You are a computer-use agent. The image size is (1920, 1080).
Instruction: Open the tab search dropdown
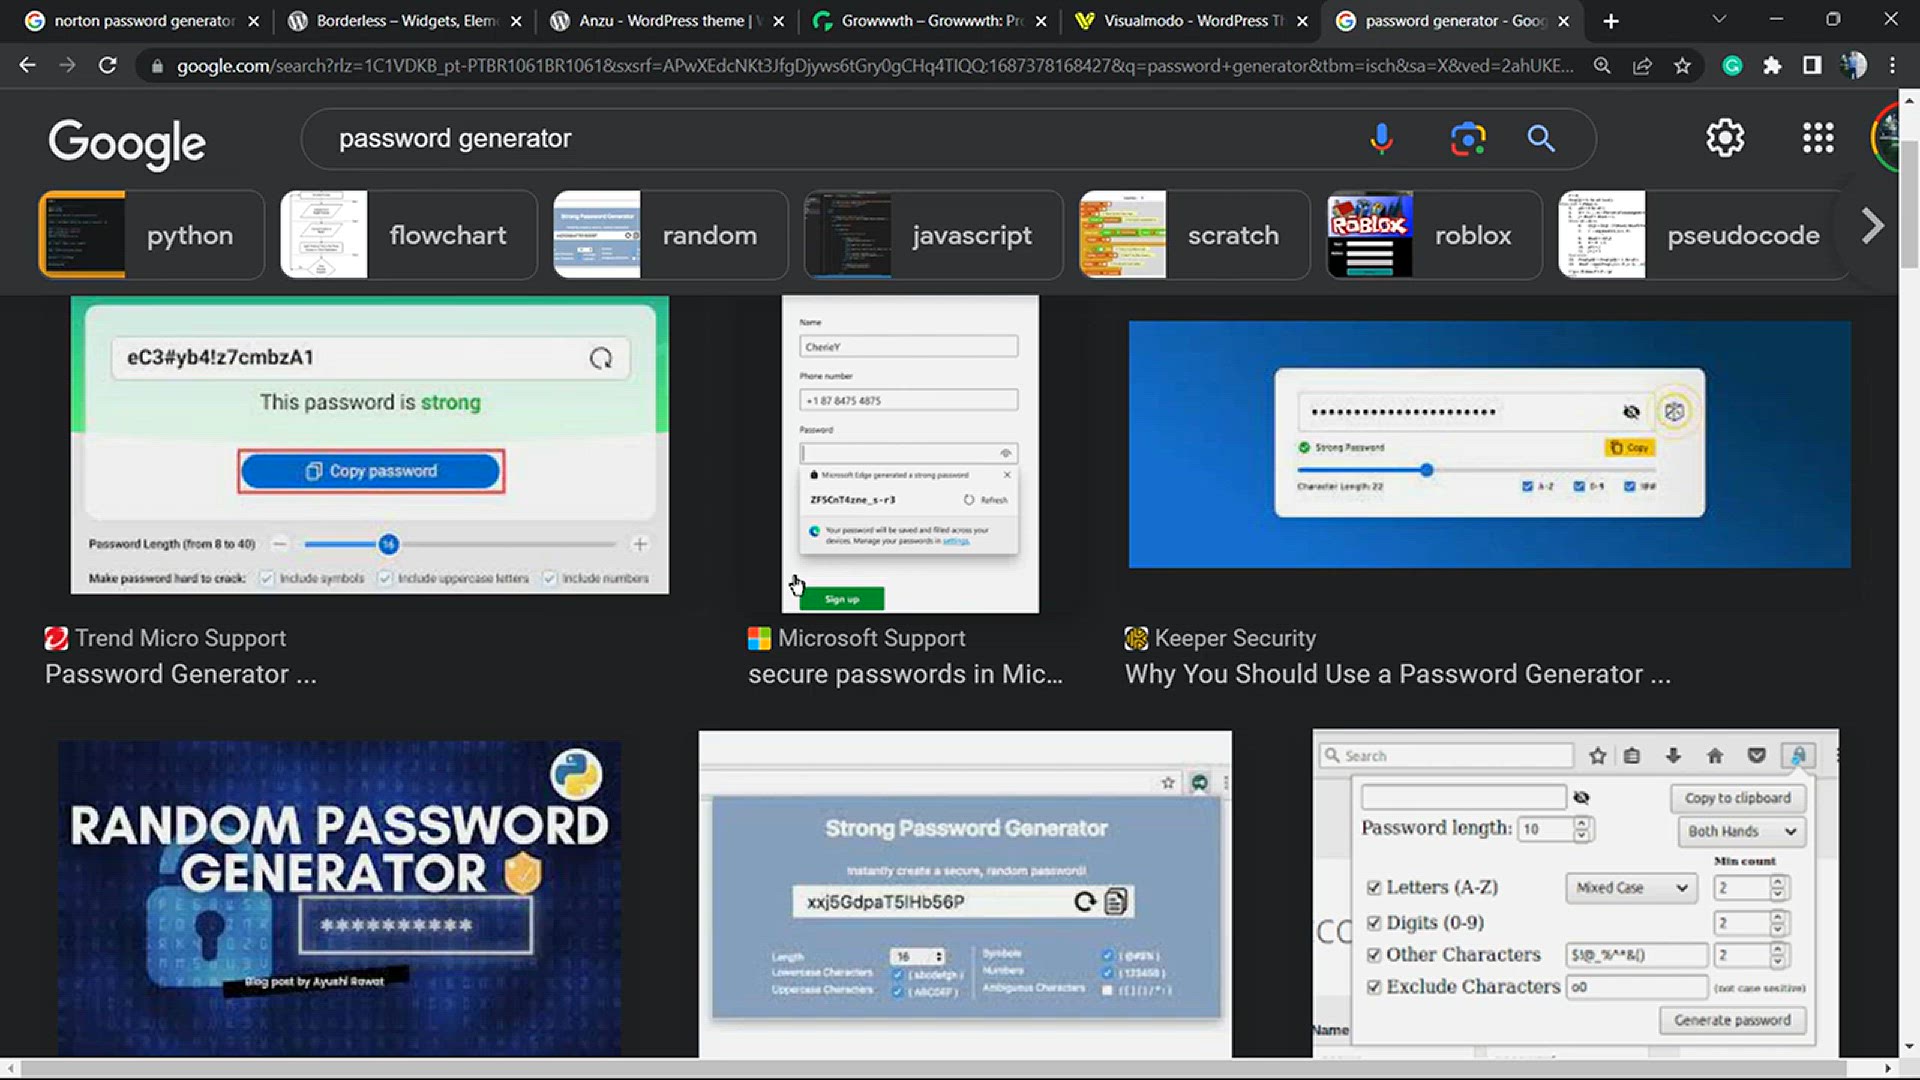coord(1719,20)
